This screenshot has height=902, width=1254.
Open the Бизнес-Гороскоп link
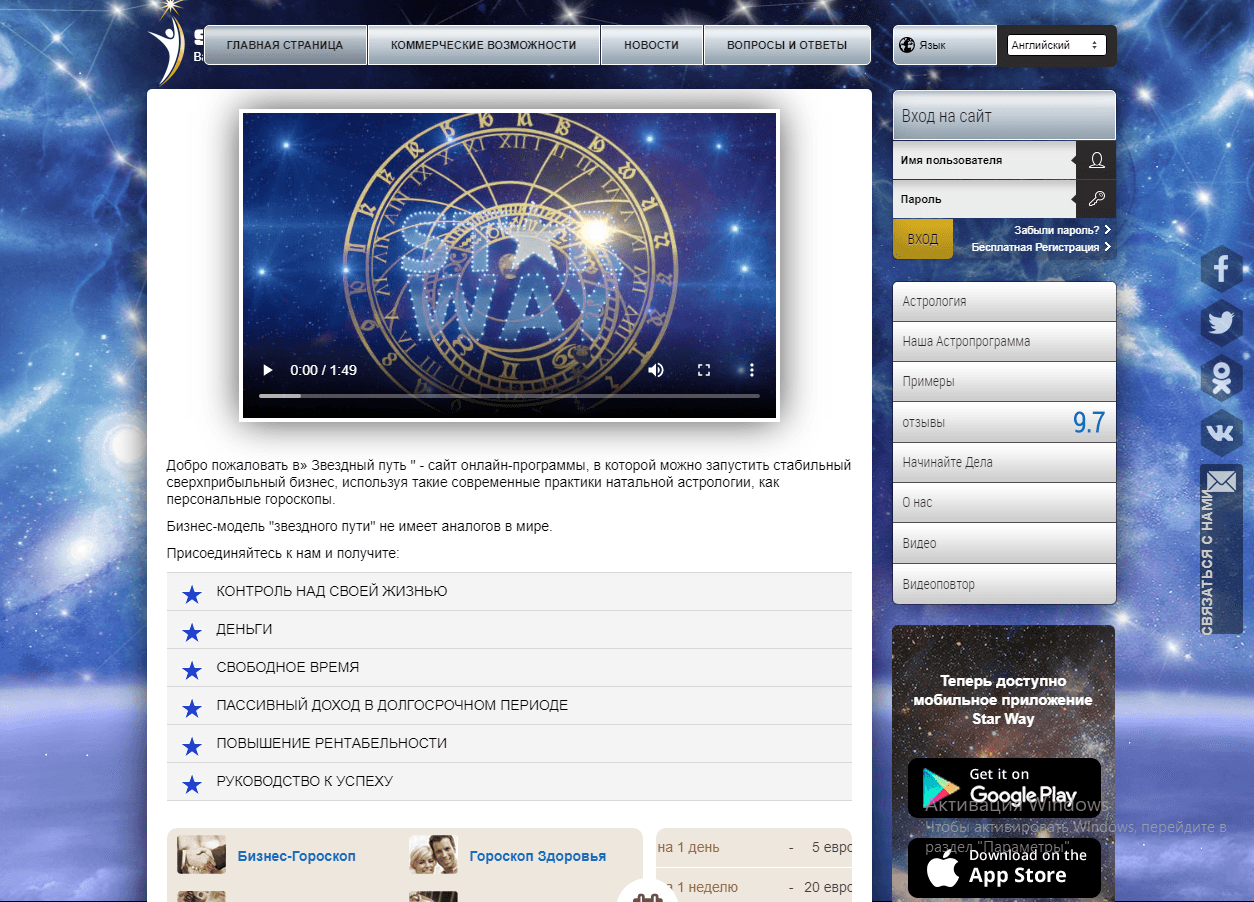click(296, 856)
